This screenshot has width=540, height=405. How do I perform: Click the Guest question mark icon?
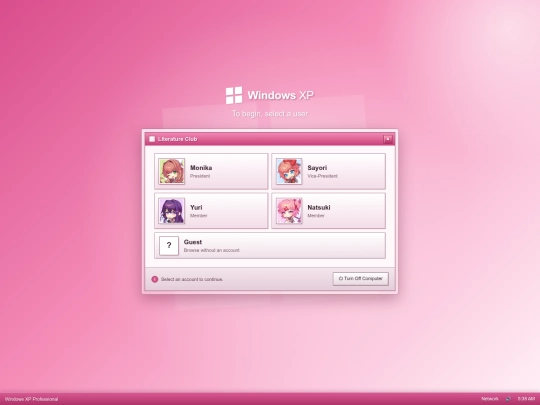click(169, 246)
